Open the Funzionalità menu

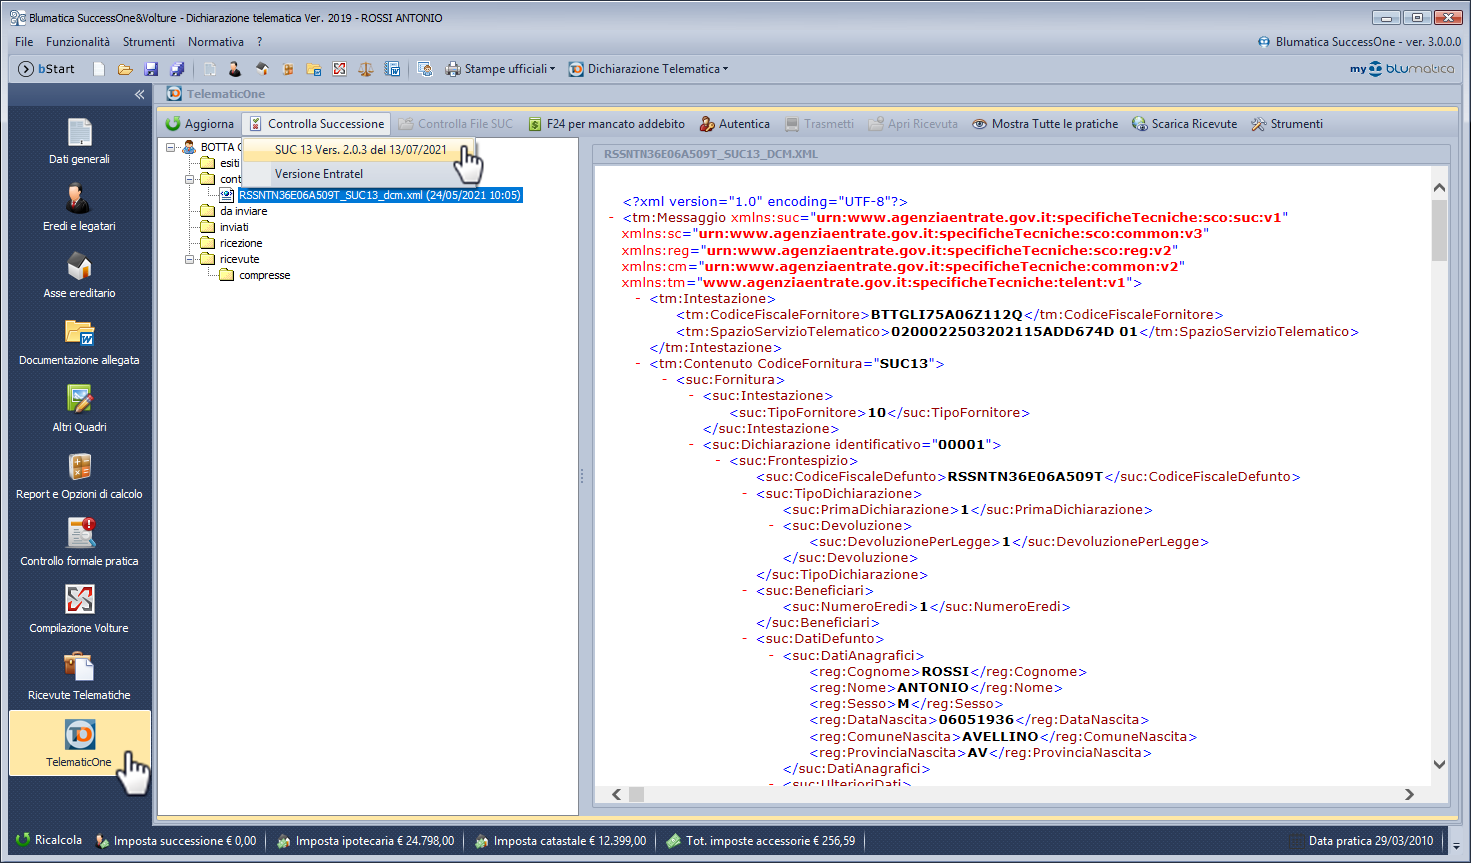click(78, 42)
